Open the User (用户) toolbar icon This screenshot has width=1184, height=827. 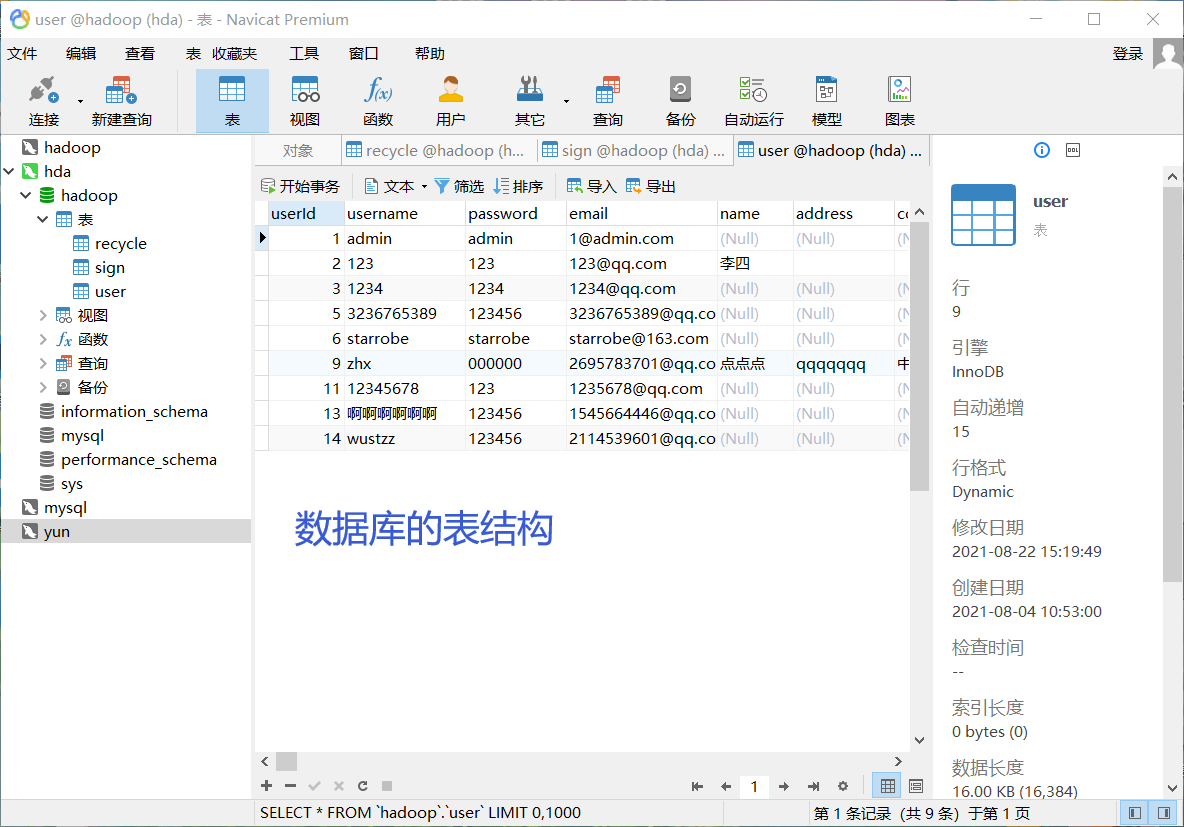[x=450, y=101]
